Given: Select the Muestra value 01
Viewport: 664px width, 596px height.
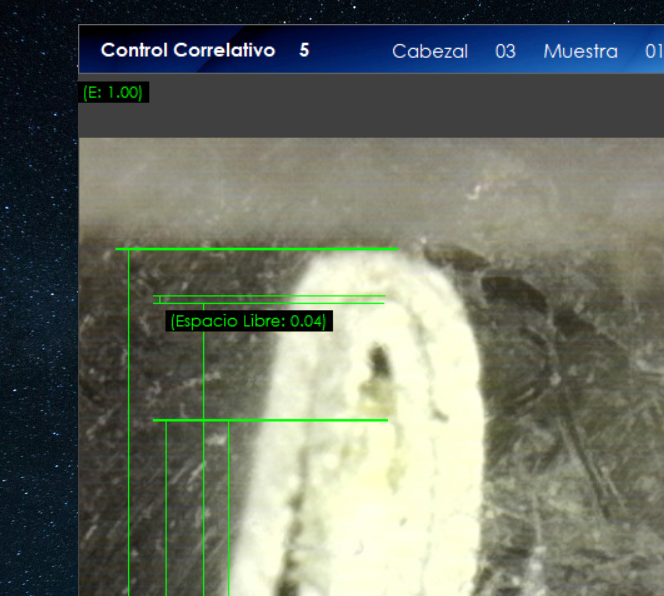Looking at the screenshot, I should point(652,51).
